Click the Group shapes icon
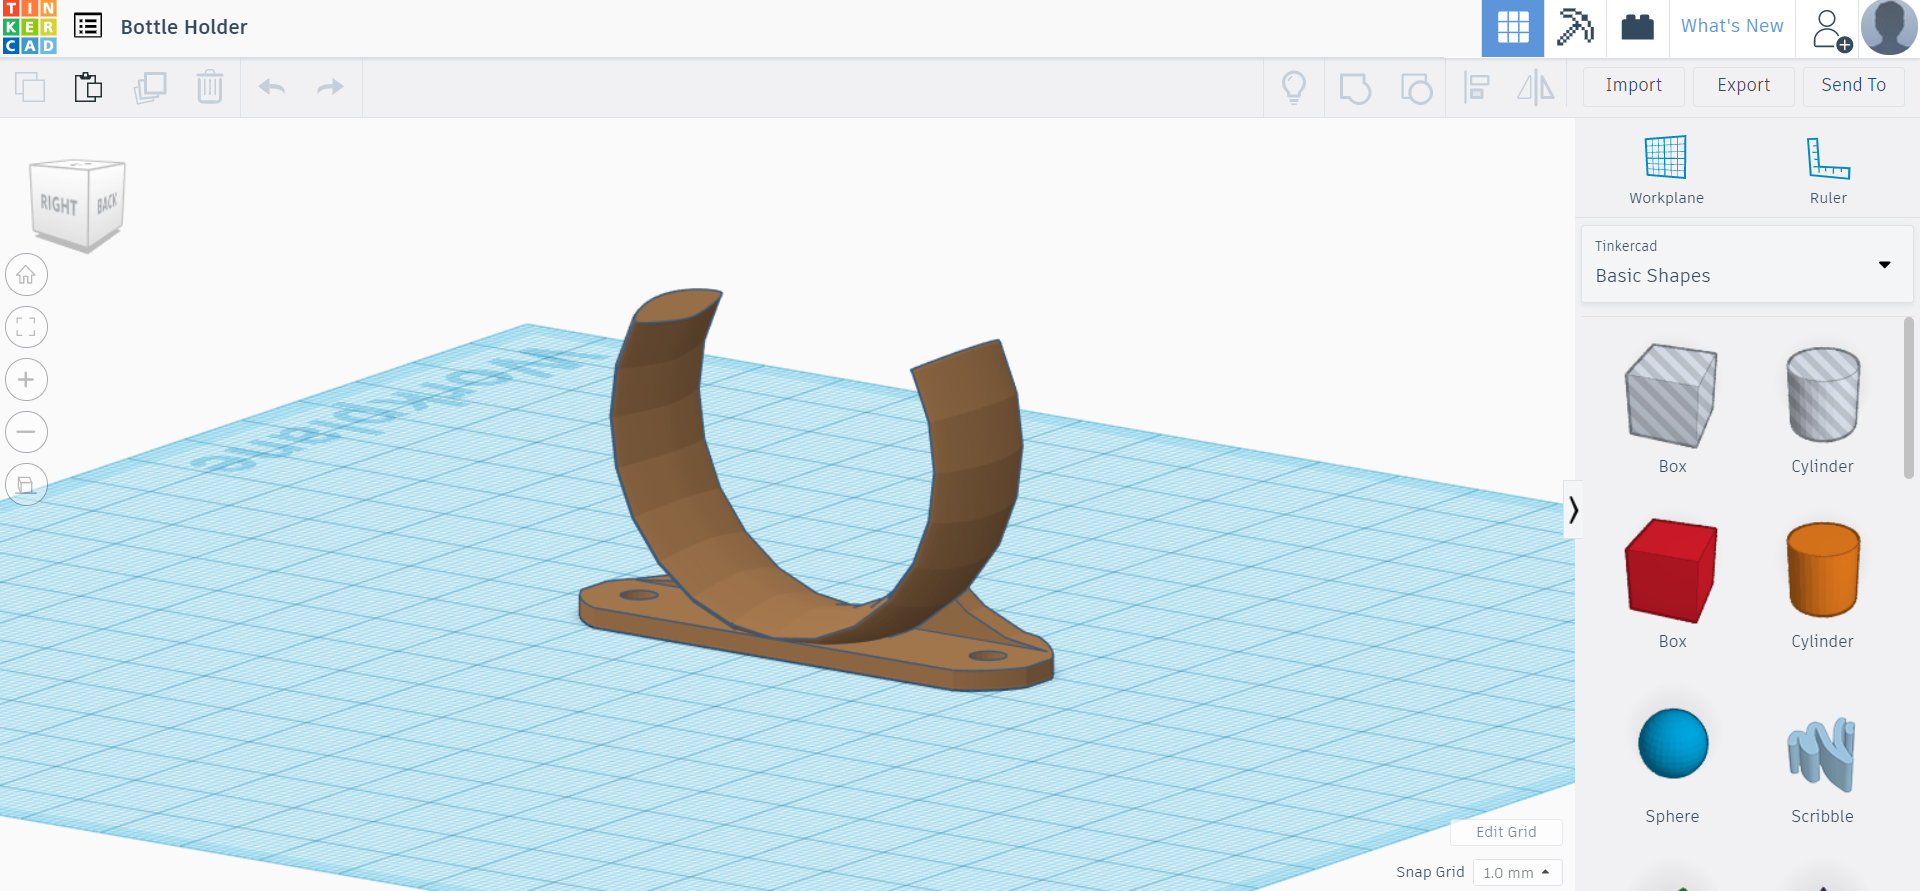The width and height of the screenshot is (1920, 891). [x=1355, y=88]
